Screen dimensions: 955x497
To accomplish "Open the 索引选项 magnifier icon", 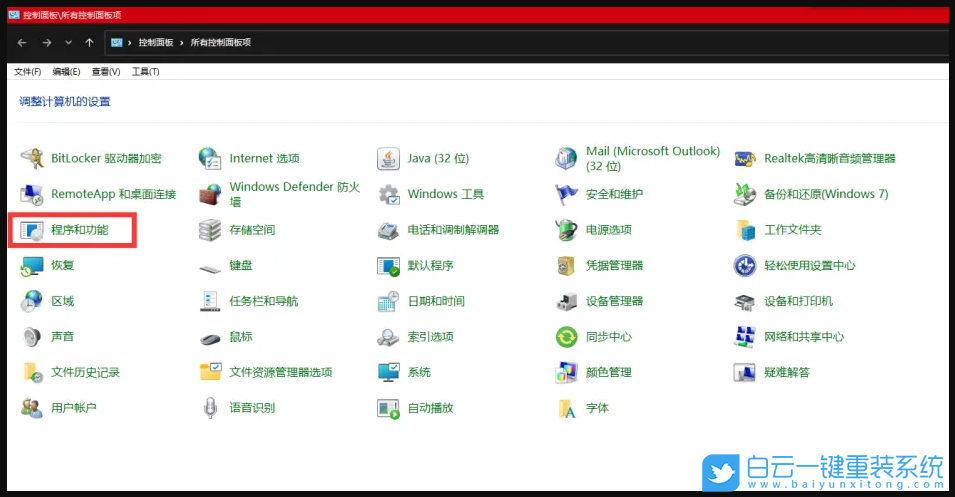I will click(x=388, y=337).
